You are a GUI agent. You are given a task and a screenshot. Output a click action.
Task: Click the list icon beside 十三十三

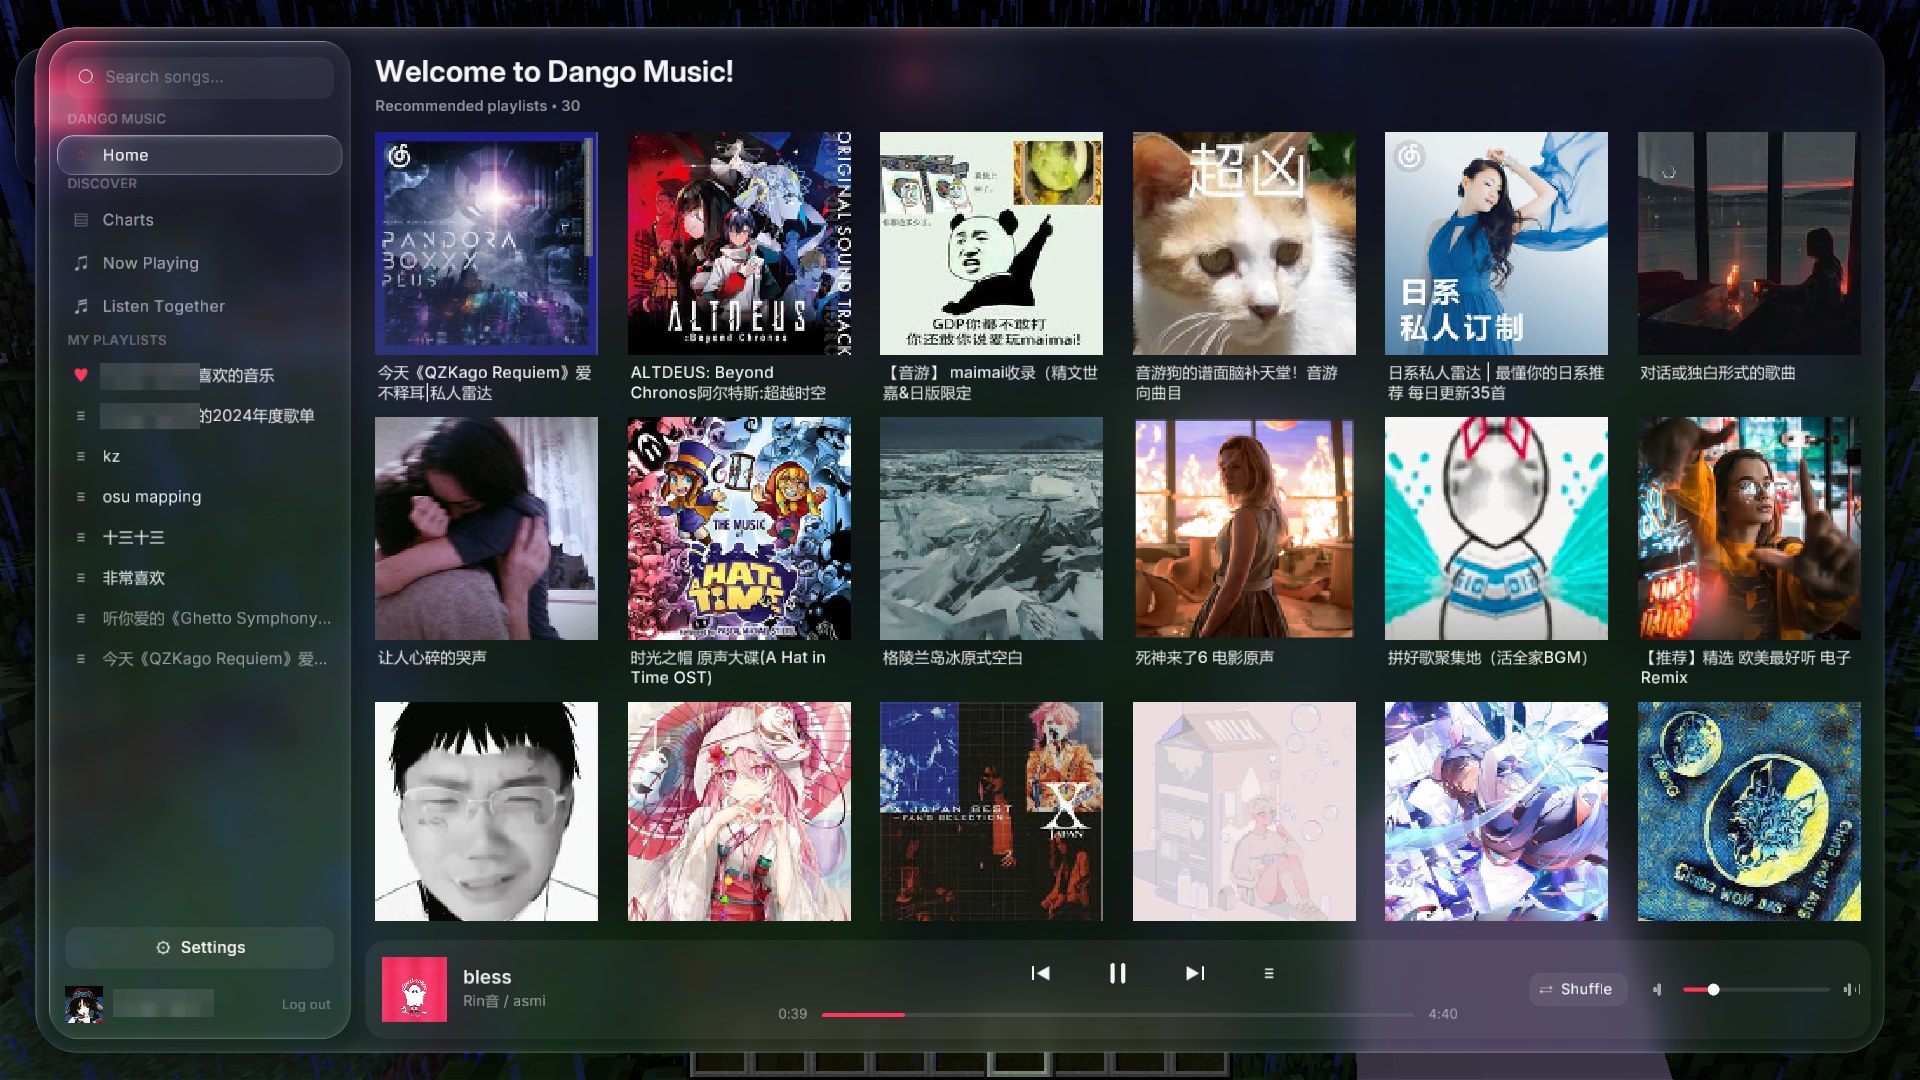81,537
